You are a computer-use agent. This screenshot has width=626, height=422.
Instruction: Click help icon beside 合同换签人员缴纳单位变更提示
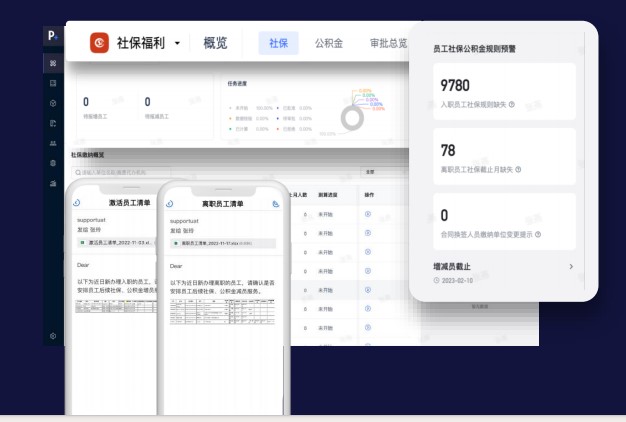(x=538, y=234)
